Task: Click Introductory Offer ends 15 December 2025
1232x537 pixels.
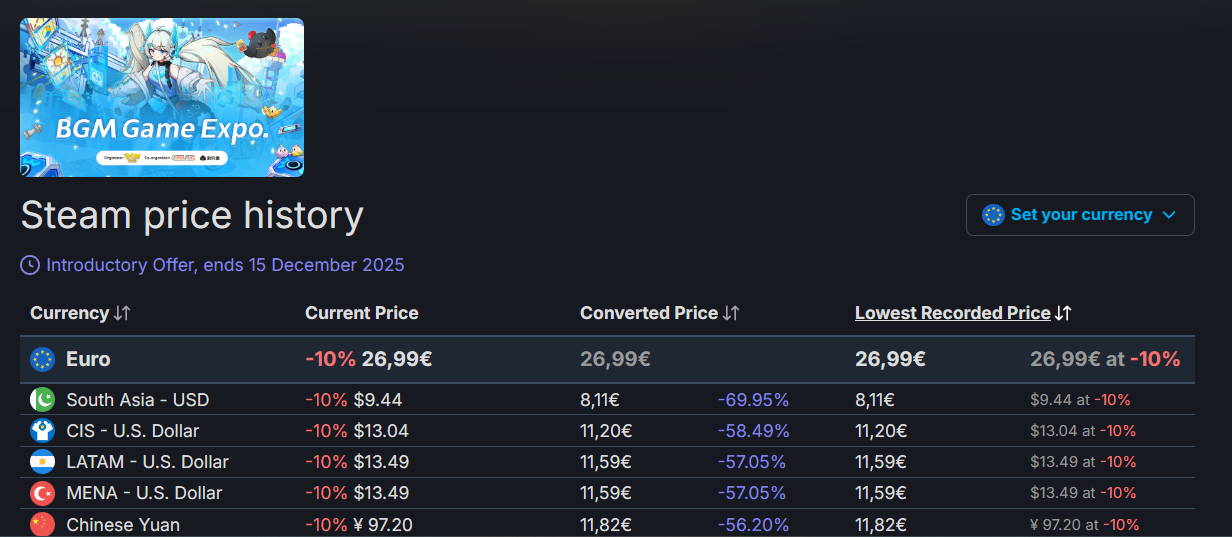Action: (225, 265)
